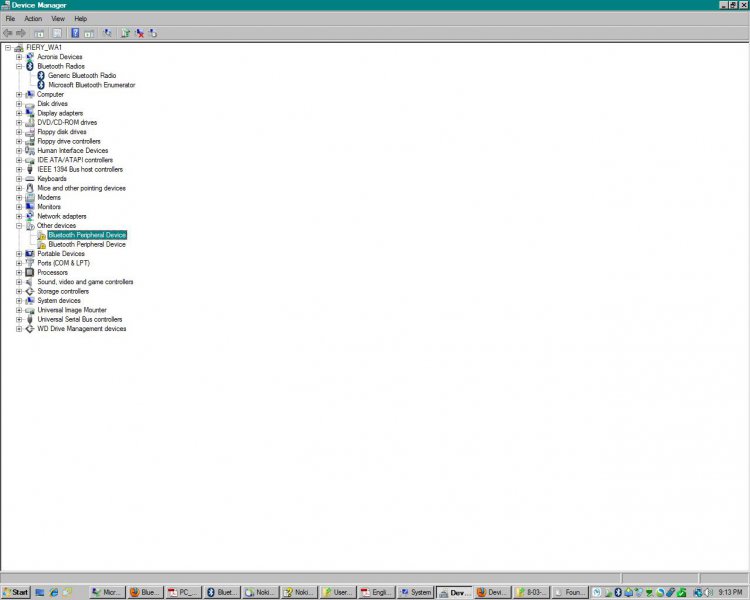Click Scan for hardware changes icon

click(108, 33)
